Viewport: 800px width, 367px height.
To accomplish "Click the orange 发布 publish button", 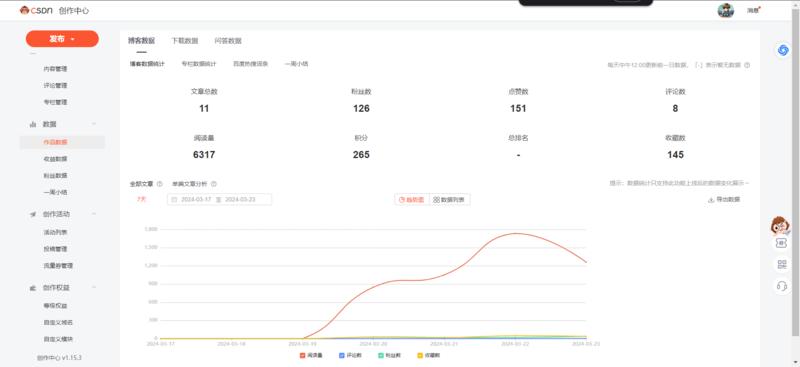I will (62, 39).
